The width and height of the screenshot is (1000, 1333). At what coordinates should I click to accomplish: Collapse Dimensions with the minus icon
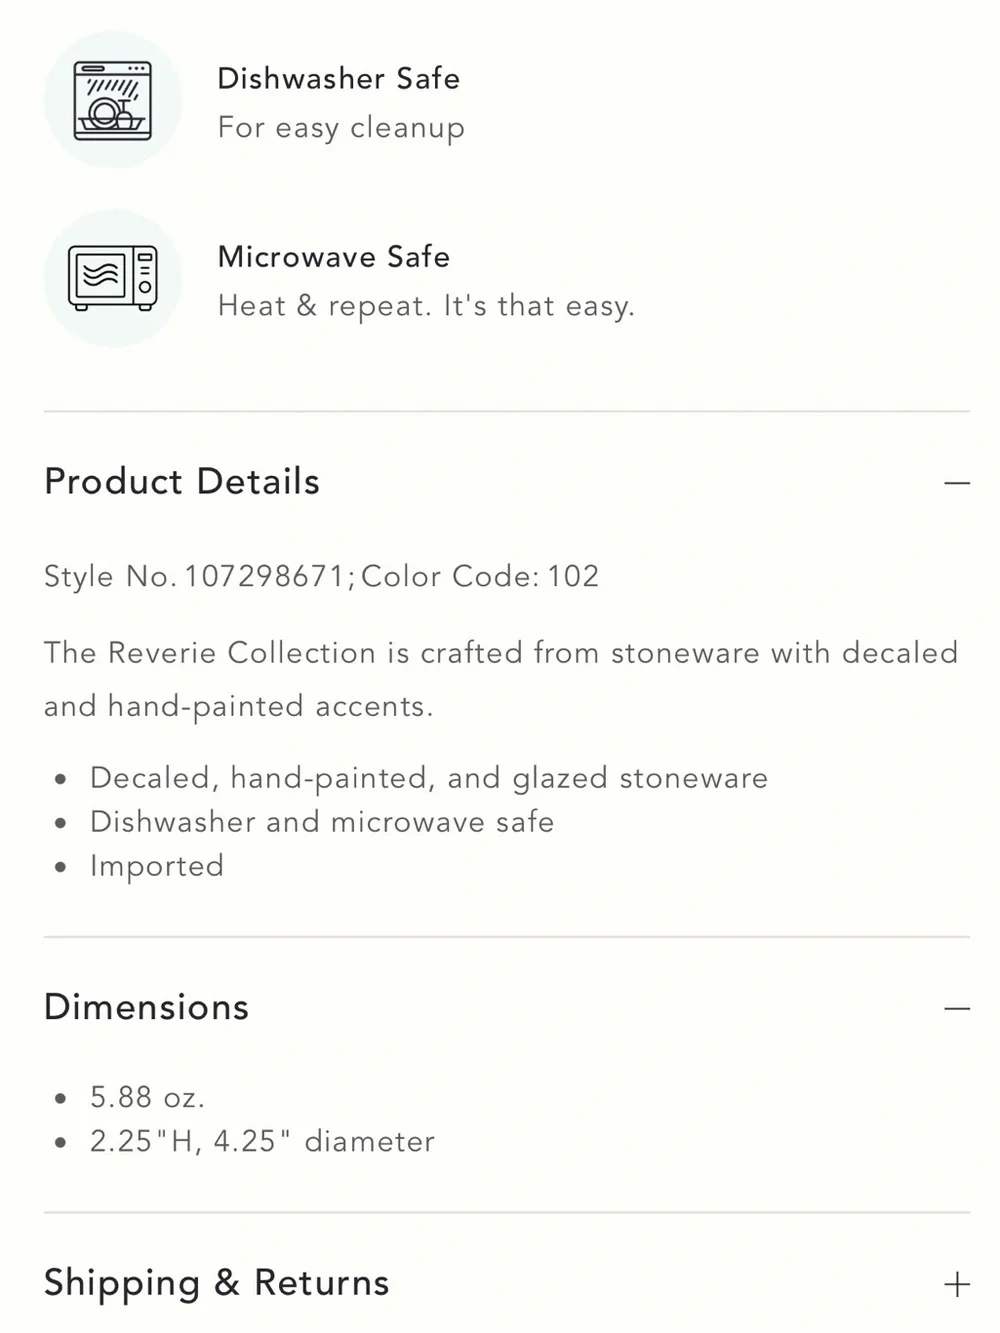pos(957,1008)
